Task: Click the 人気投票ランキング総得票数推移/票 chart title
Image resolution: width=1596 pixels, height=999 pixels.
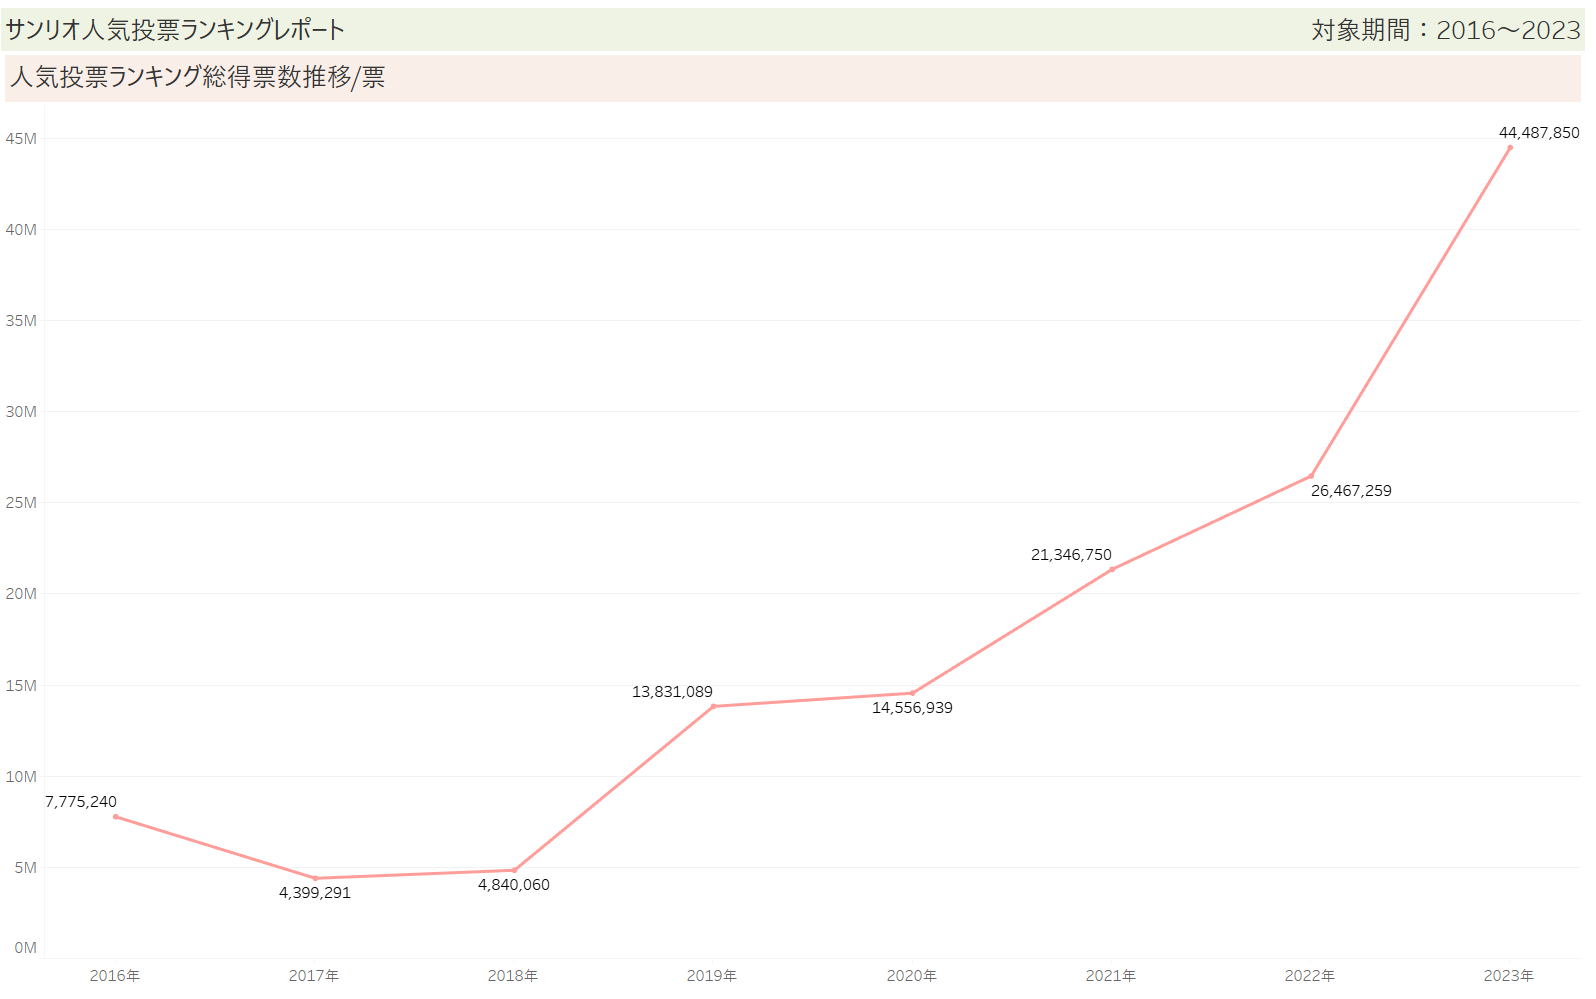Action: pyautogui.click(x=197, y=77)
